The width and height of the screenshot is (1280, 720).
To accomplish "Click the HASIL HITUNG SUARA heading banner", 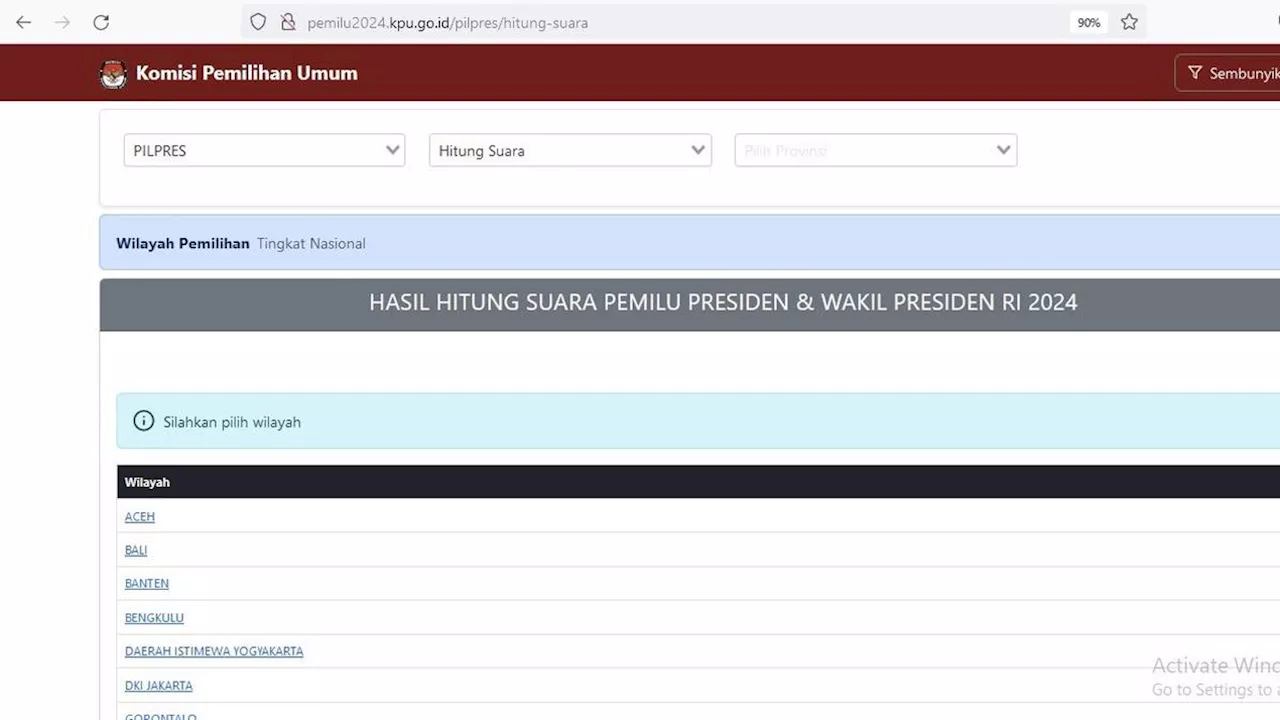I will (x=690, y=304).
